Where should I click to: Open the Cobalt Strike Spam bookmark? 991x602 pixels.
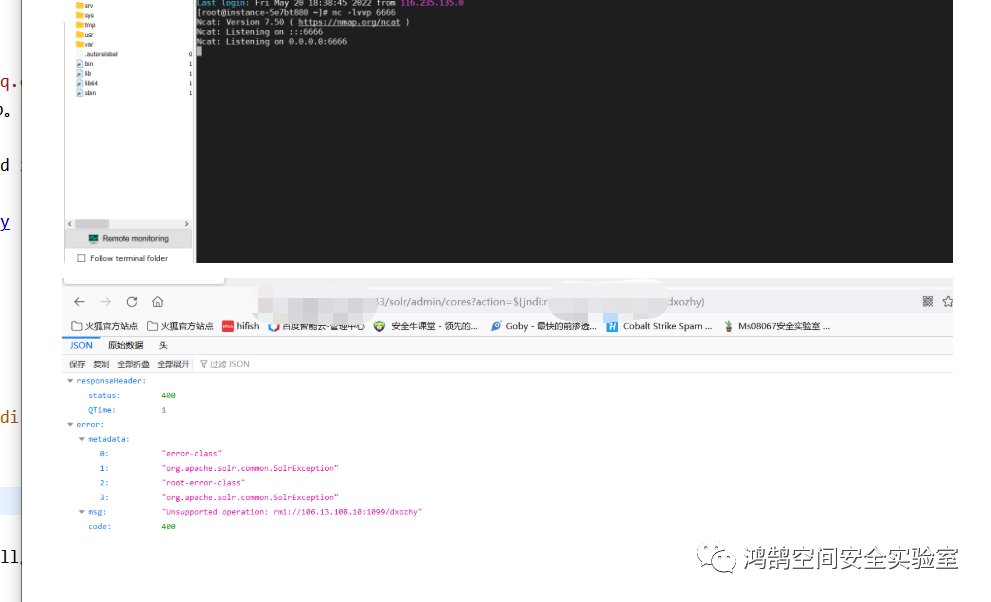point(659,326)
